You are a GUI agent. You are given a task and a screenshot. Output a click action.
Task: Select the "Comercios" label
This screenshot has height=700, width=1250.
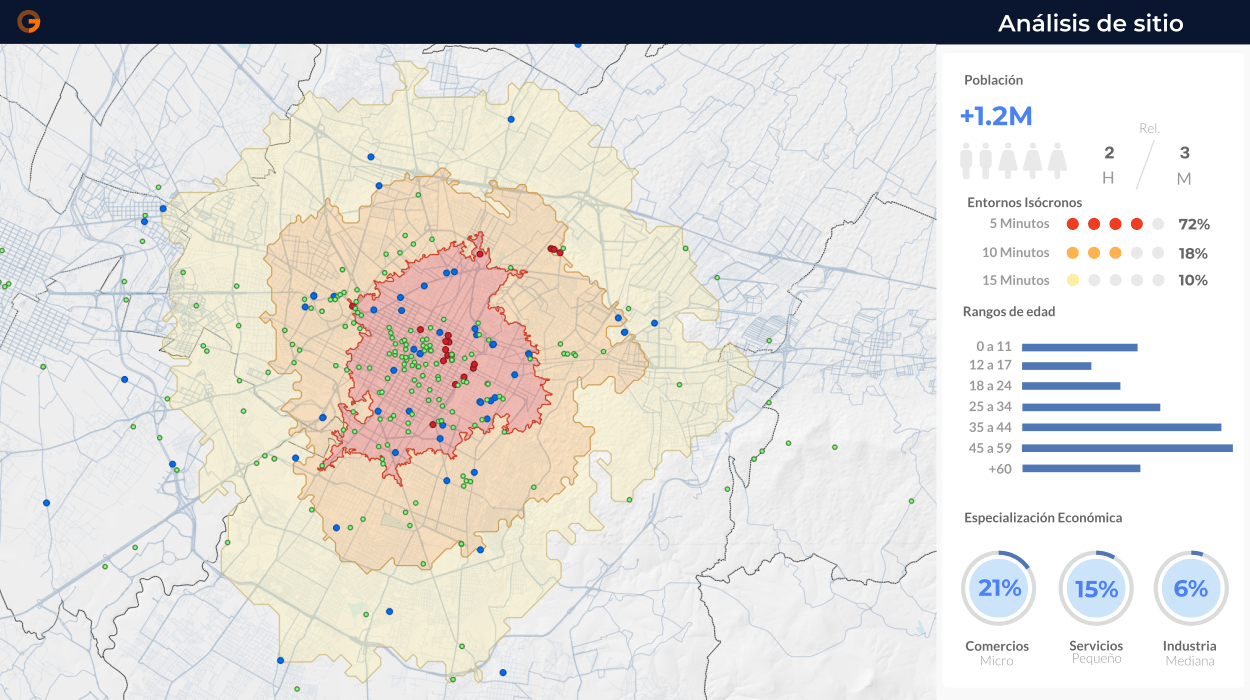997,646
